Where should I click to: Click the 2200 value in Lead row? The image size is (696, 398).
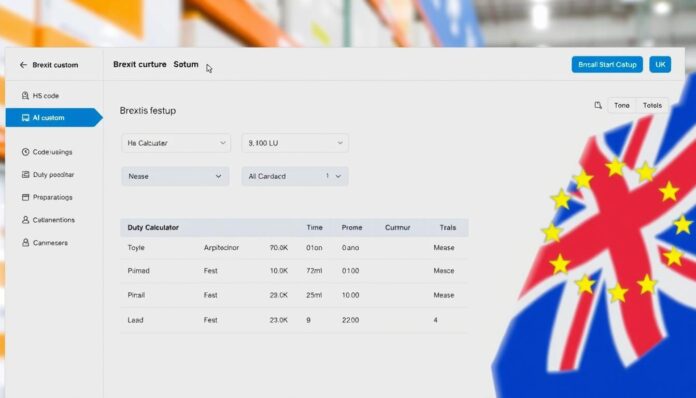[350, 320]
